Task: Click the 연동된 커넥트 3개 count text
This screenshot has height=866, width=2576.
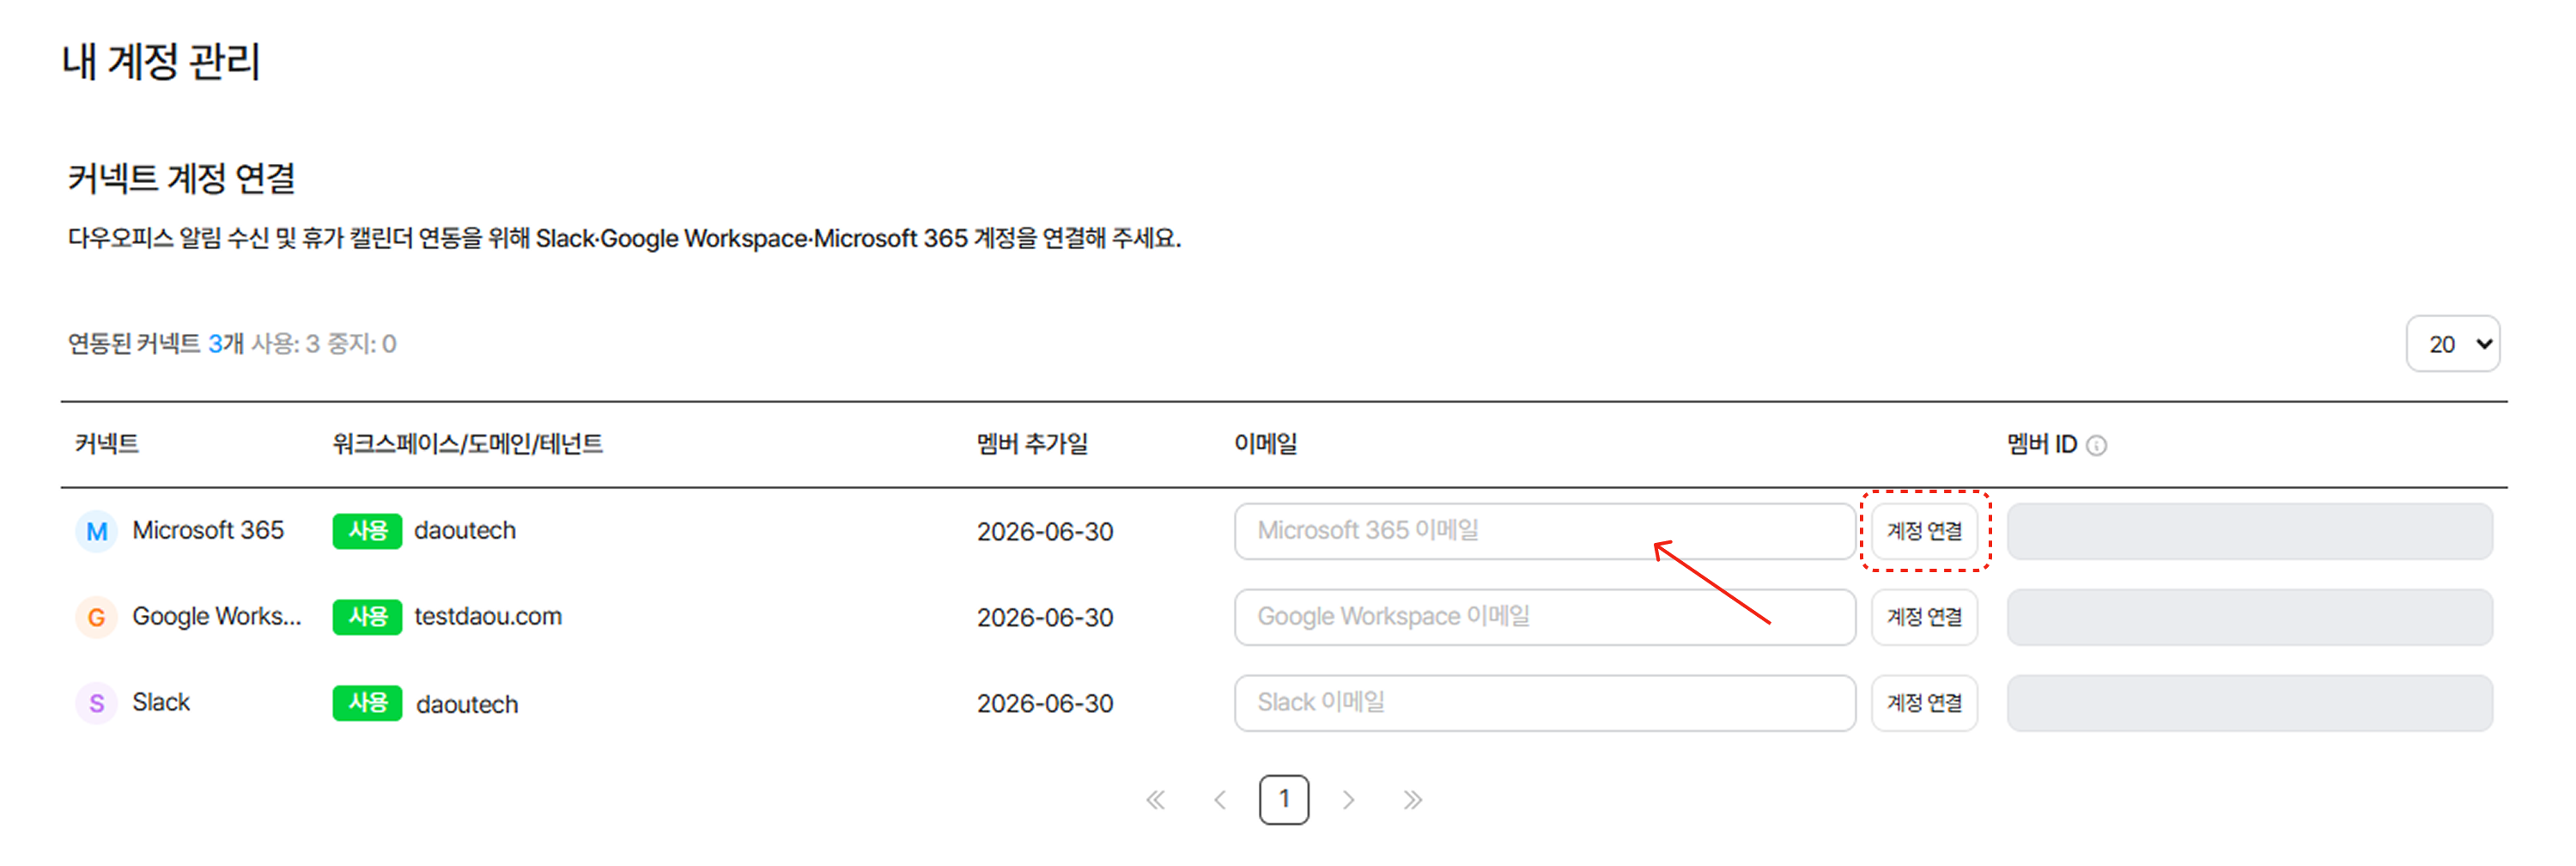Action: click(156, 344)
